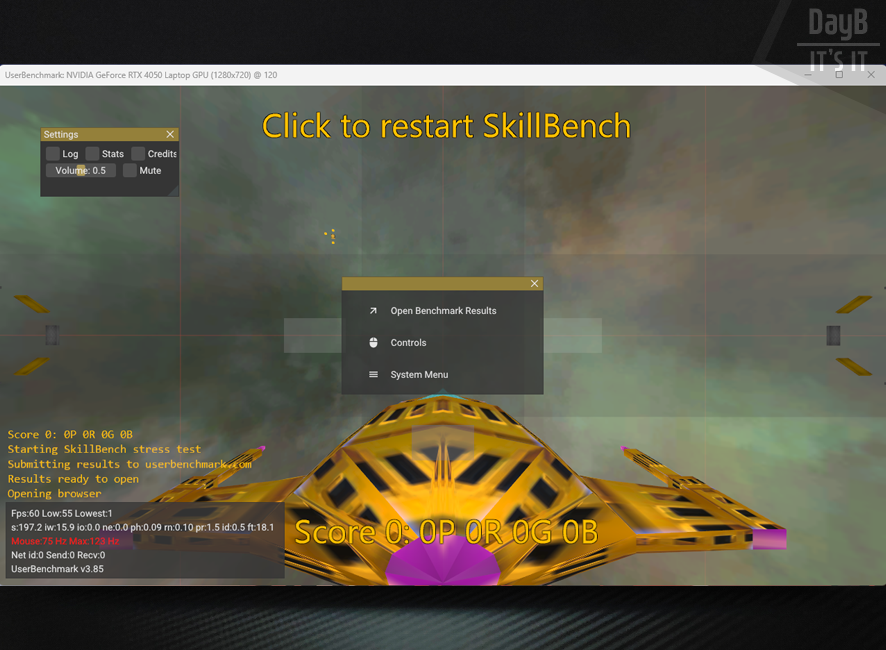Open the Controls menu entry
886x650 pixels.
tap(408, 343)
